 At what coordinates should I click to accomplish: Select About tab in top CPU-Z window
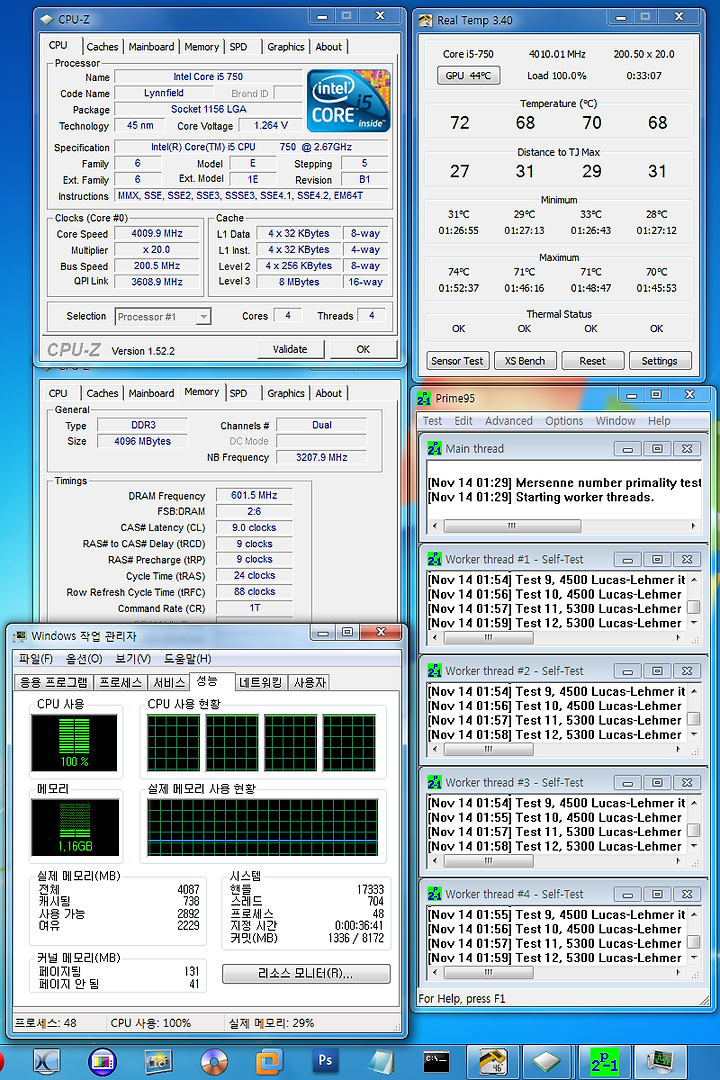click(329, 47)
